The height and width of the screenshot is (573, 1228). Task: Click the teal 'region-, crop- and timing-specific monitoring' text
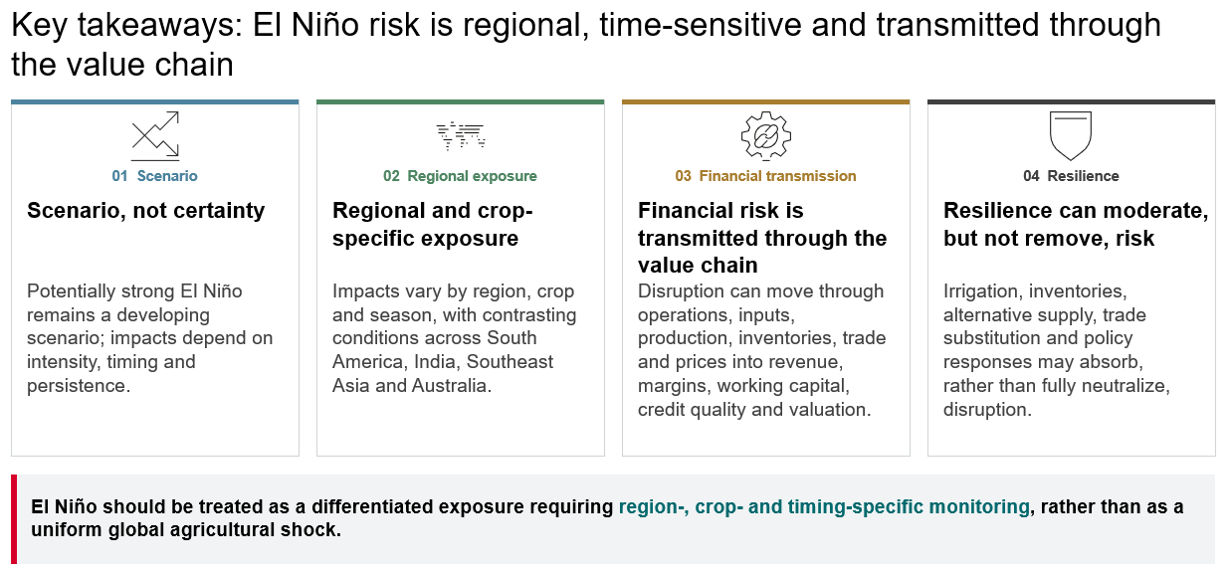824,507
